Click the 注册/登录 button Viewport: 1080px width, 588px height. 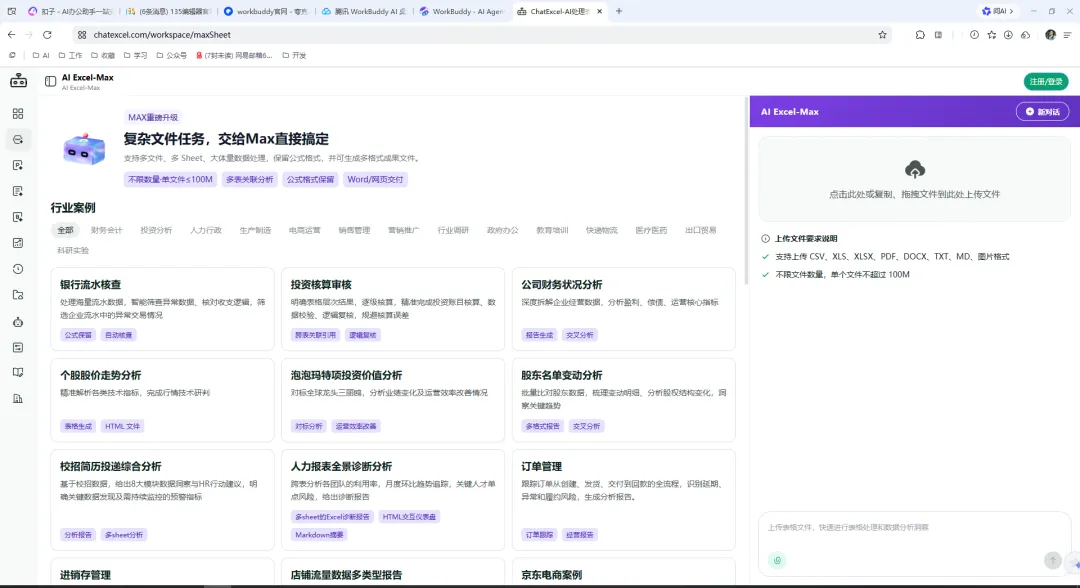(1046, 81)
